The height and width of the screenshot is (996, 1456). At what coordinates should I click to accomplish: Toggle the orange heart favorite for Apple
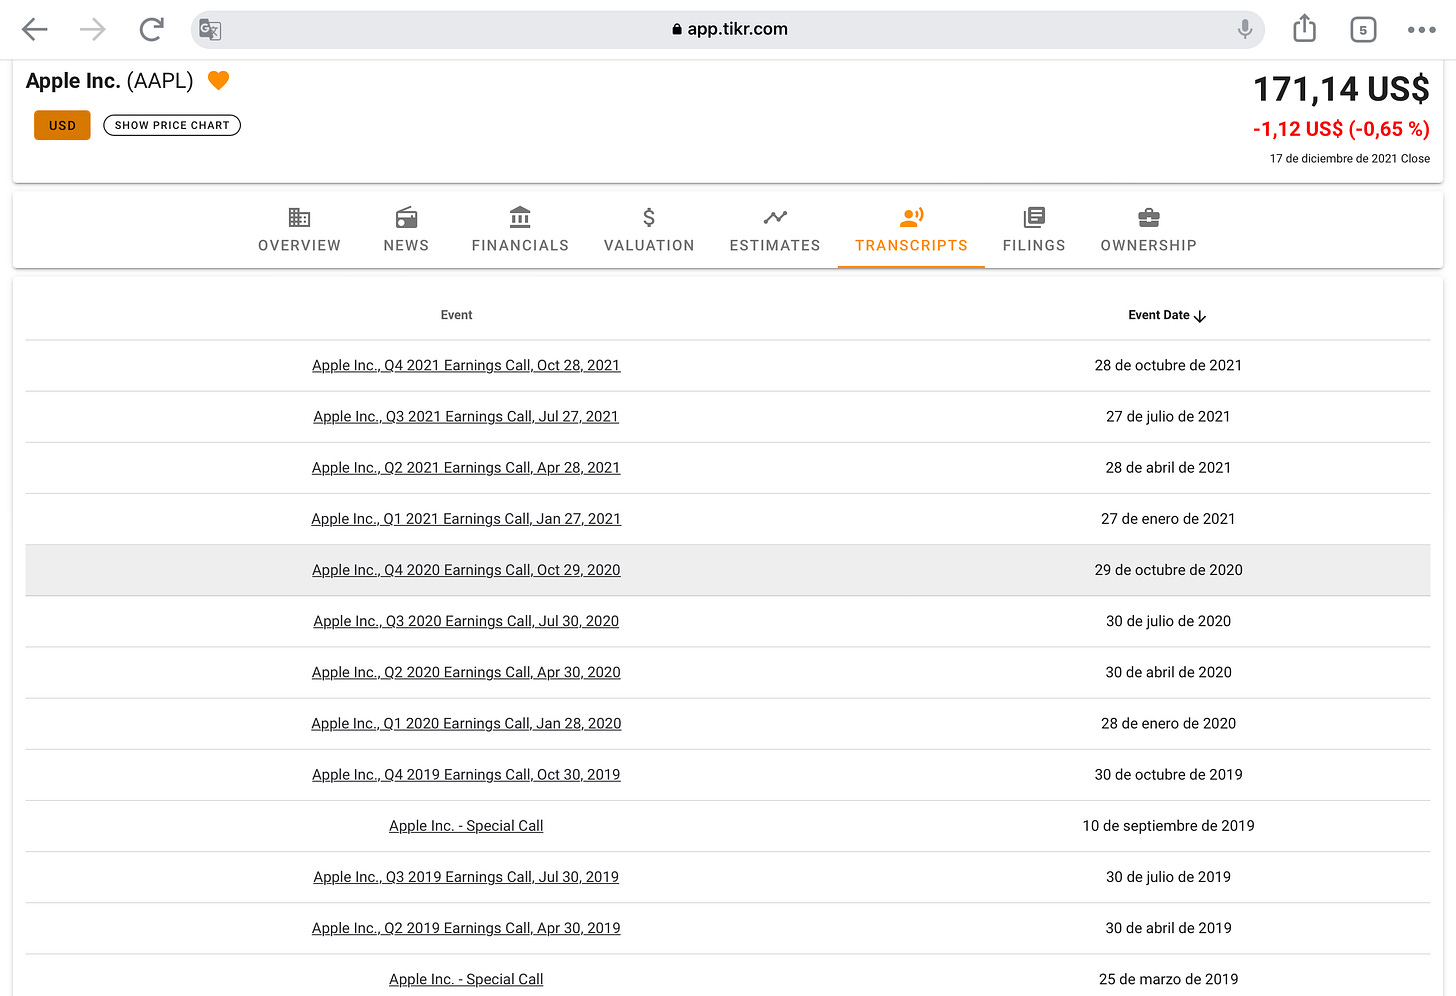click(x=218, y=80)
